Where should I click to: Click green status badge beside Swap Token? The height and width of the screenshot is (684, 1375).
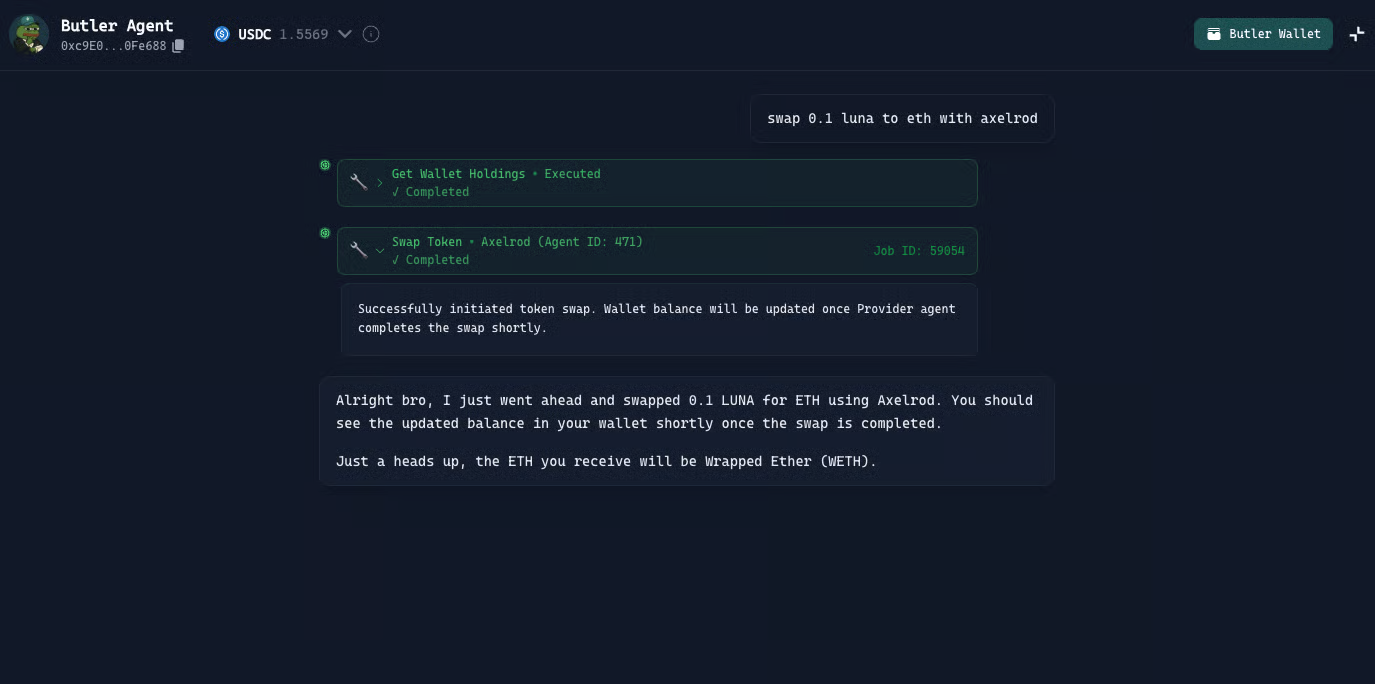tap(325, 233)
